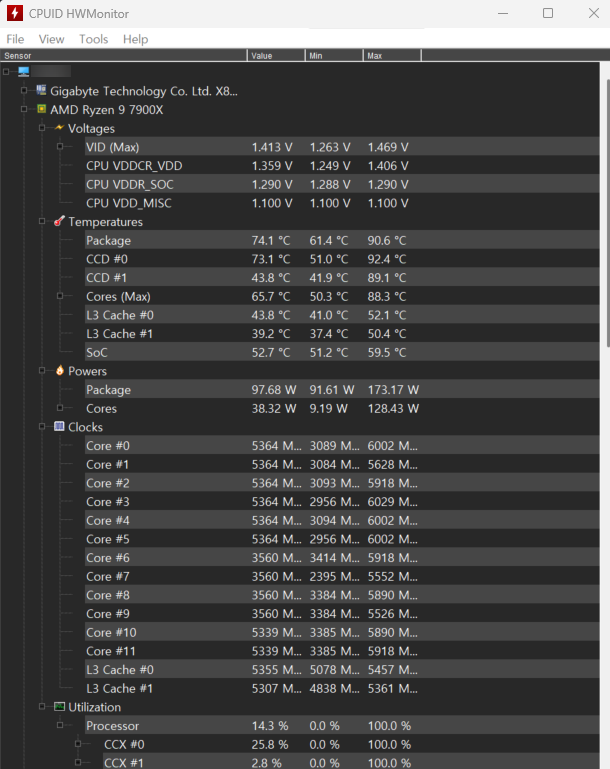The image size is (610, 769).
Task: Select the Core #3 clock row
Action: [342, 501]
